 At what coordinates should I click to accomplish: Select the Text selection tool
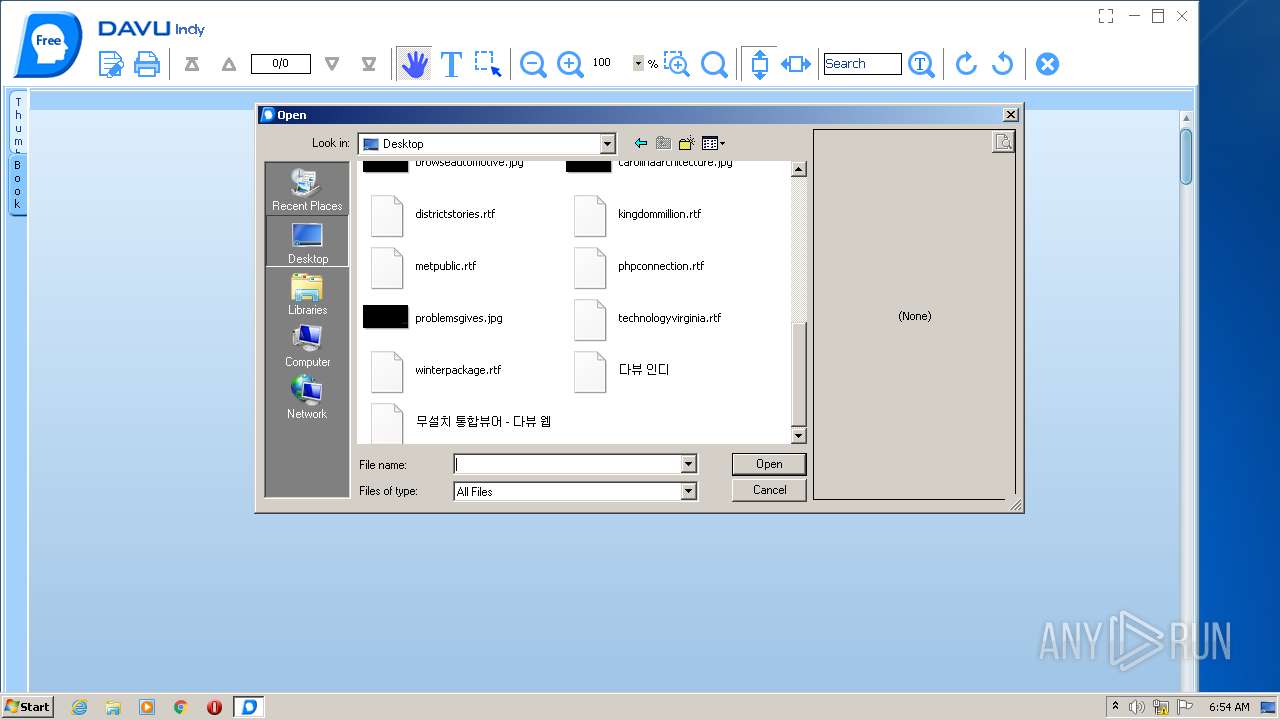[451, 64]
